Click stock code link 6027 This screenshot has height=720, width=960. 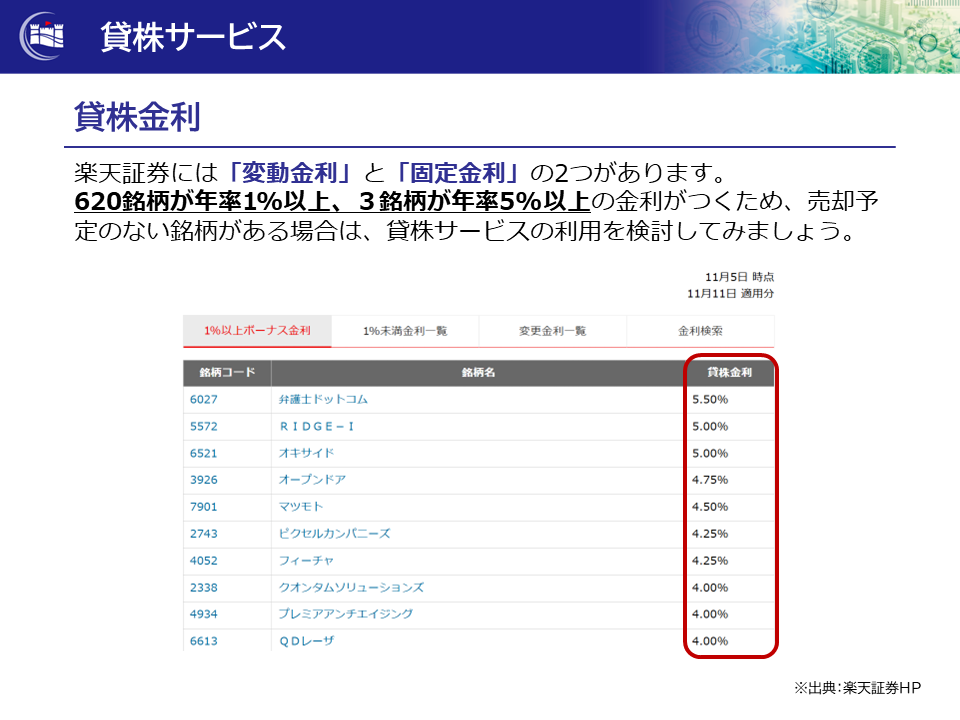point(203,399)
